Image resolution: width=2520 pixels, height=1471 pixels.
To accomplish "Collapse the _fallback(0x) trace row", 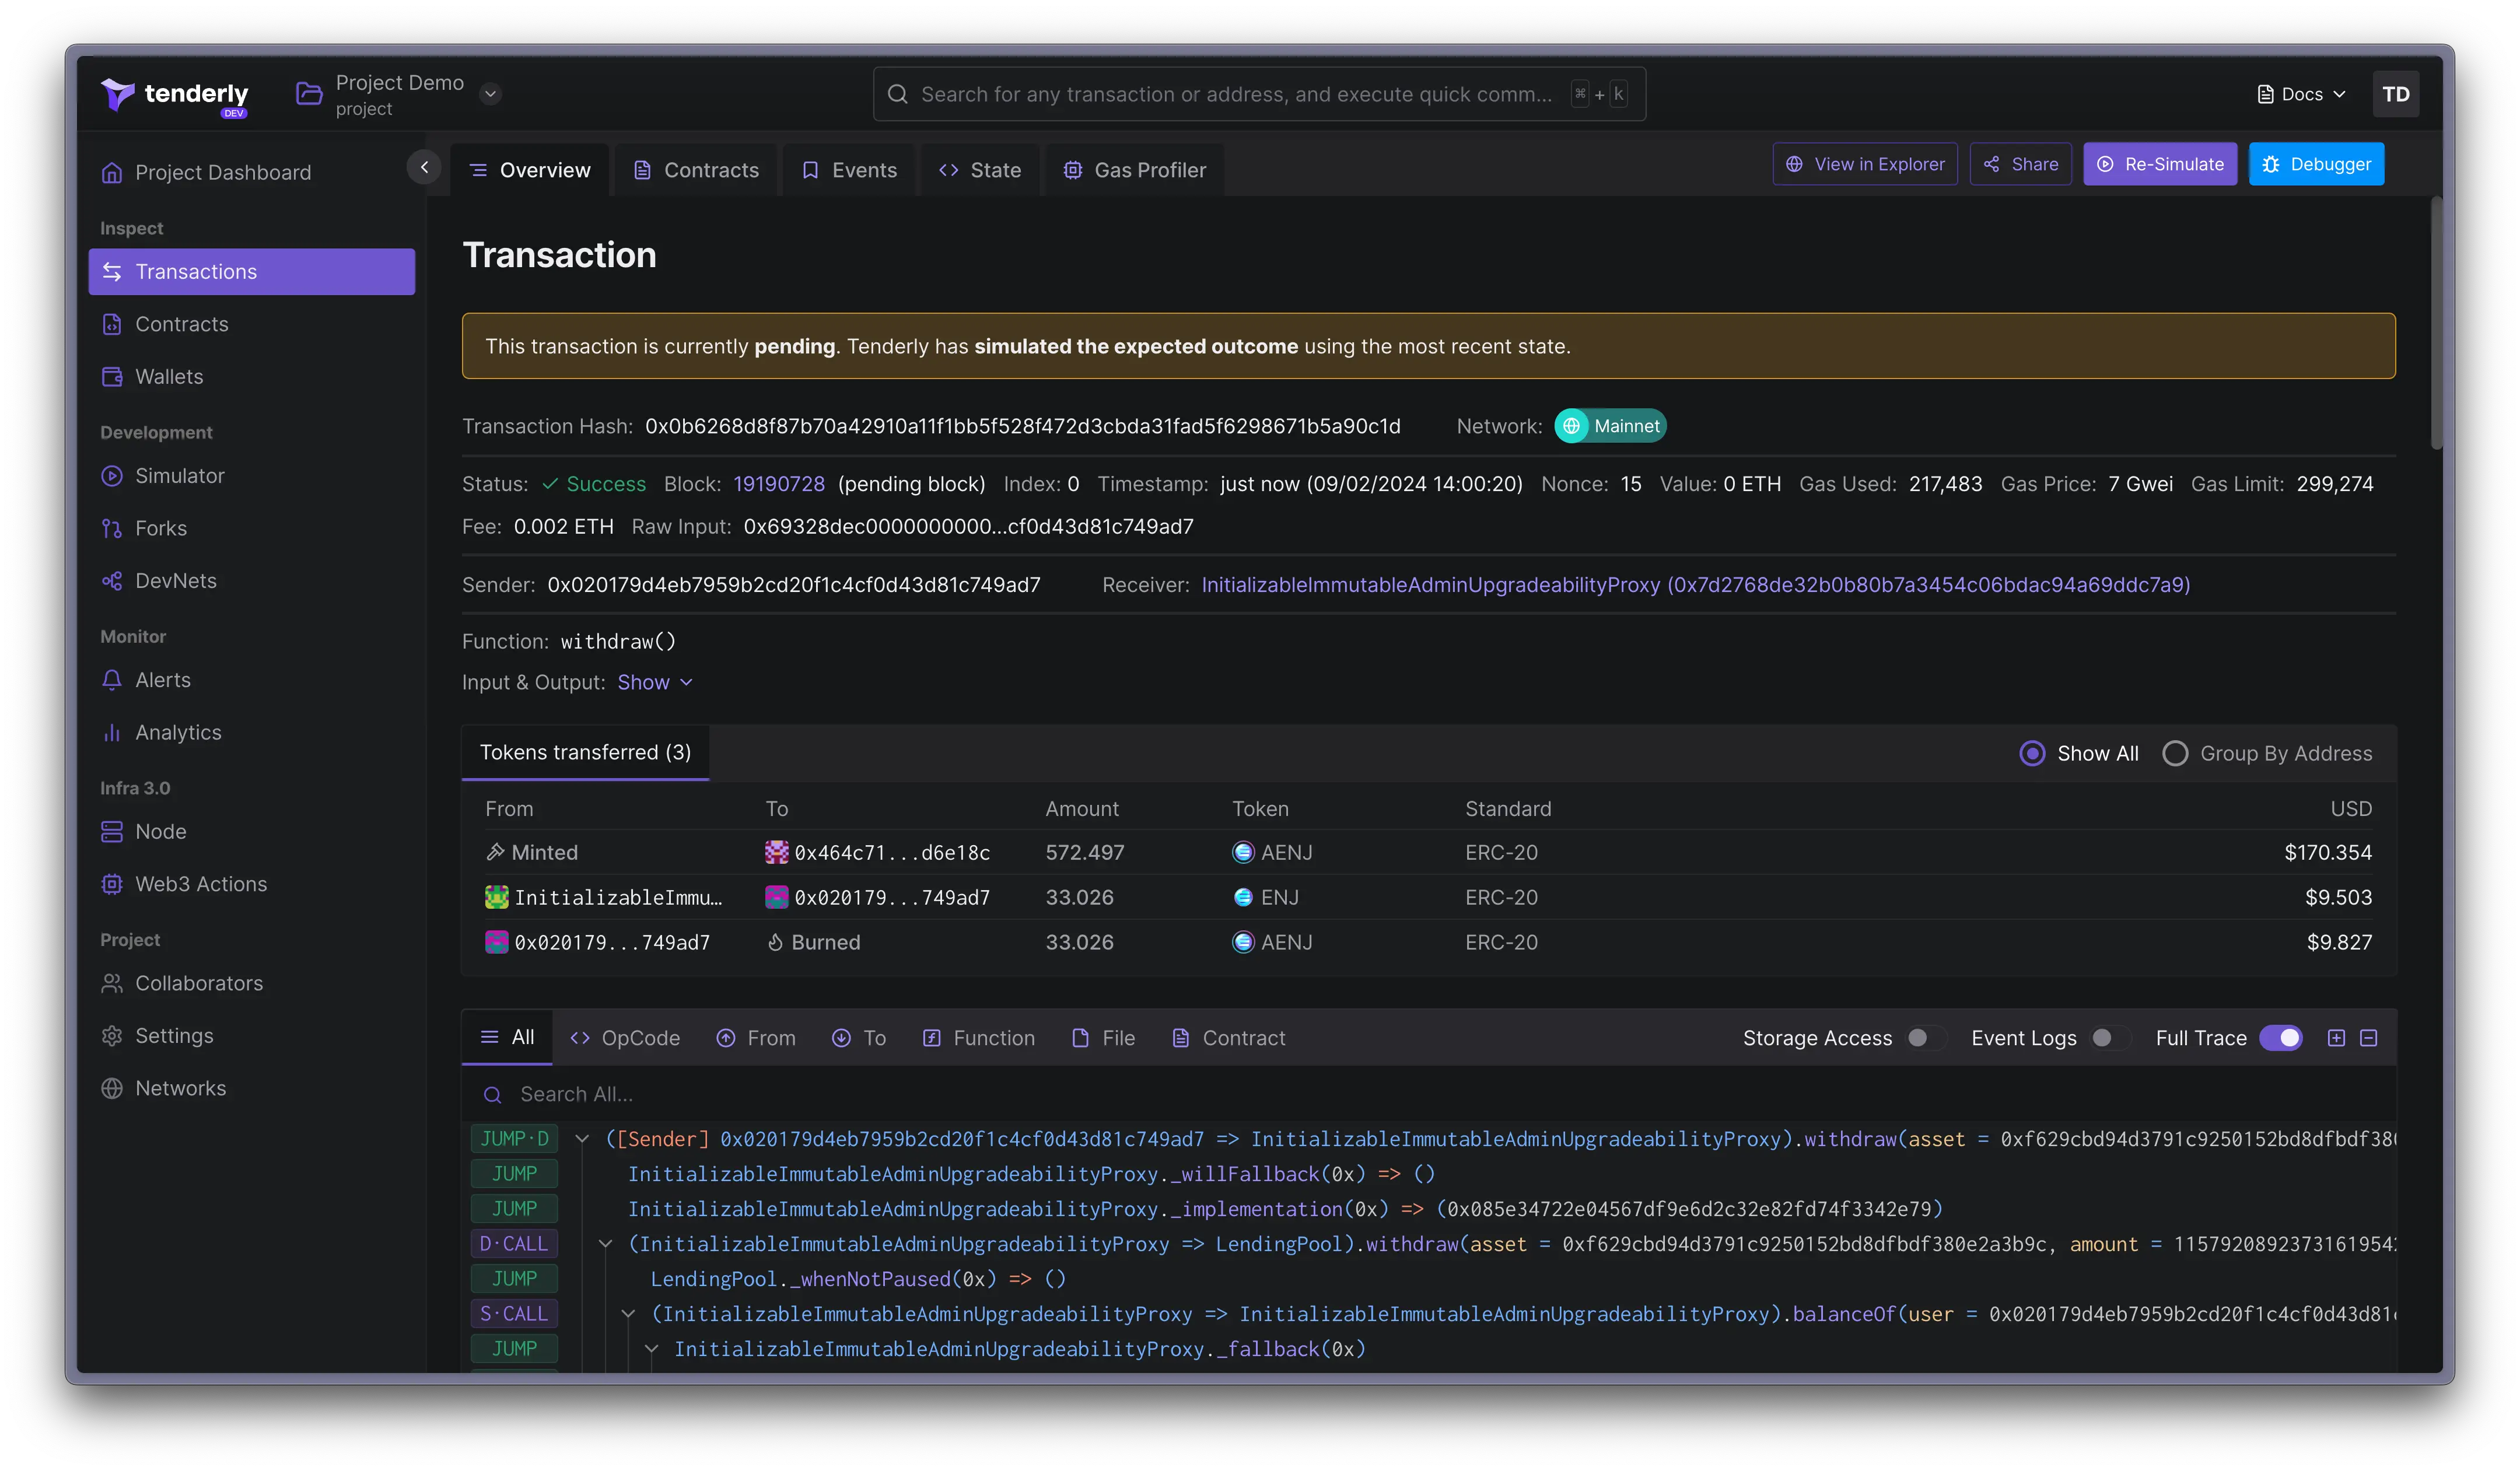I will point(652,1349).
